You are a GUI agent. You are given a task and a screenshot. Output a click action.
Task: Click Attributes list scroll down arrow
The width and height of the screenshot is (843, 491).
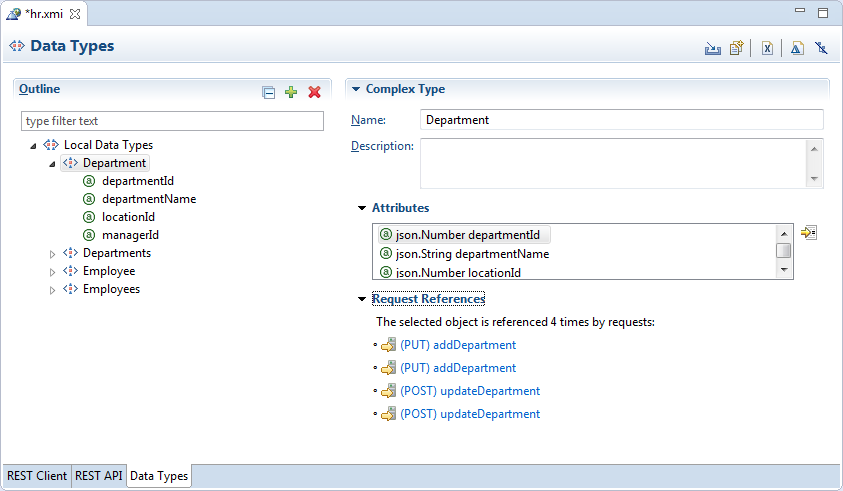[784, 270]
